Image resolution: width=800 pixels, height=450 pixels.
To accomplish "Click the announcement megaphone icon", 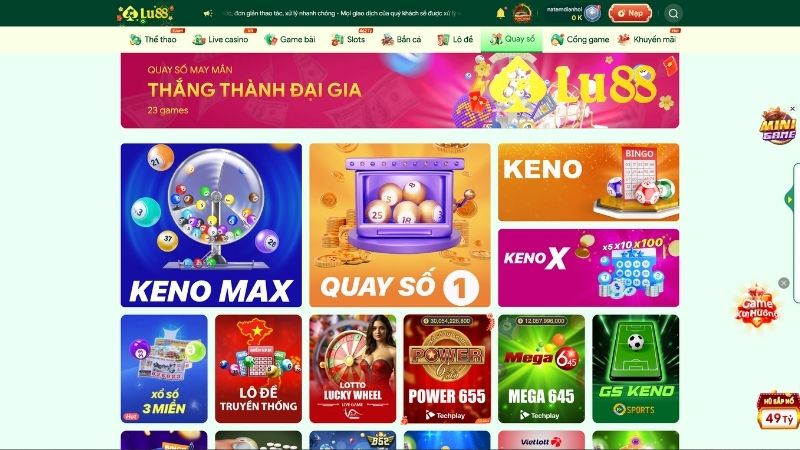I will click(x=208, y=13).
